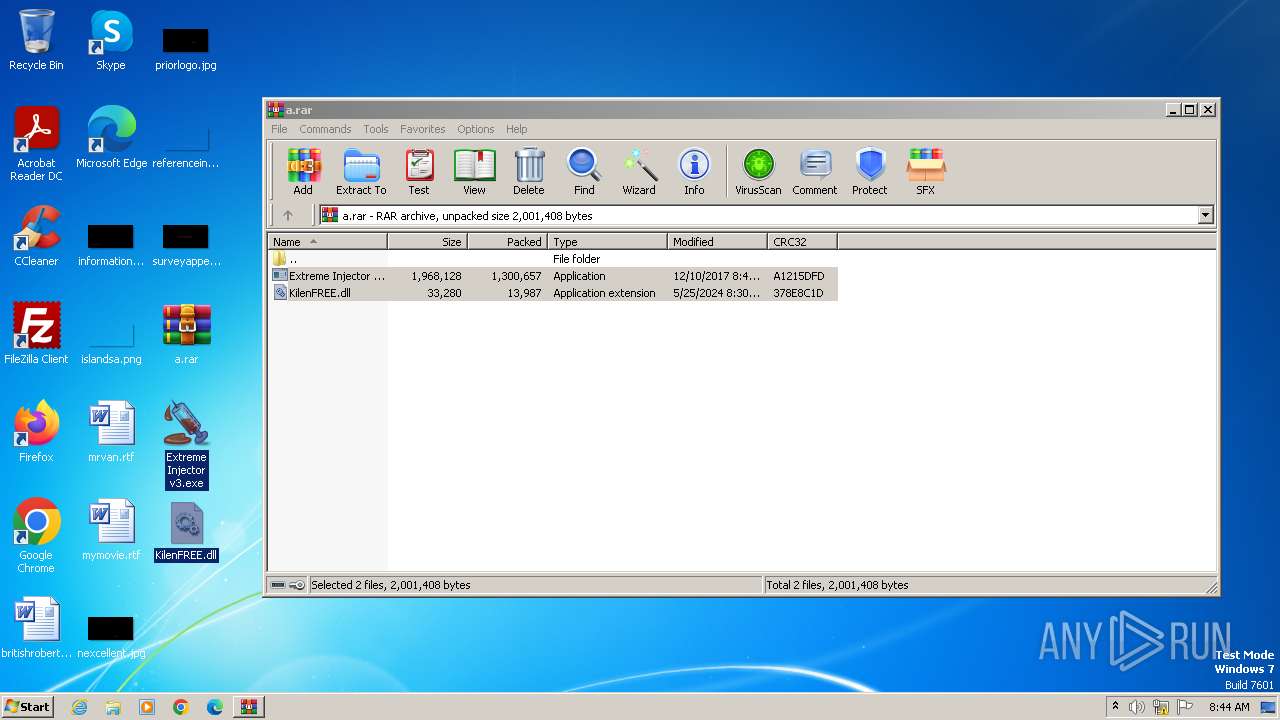
Task: Open the Favorites menu
Action: point(423,129)
